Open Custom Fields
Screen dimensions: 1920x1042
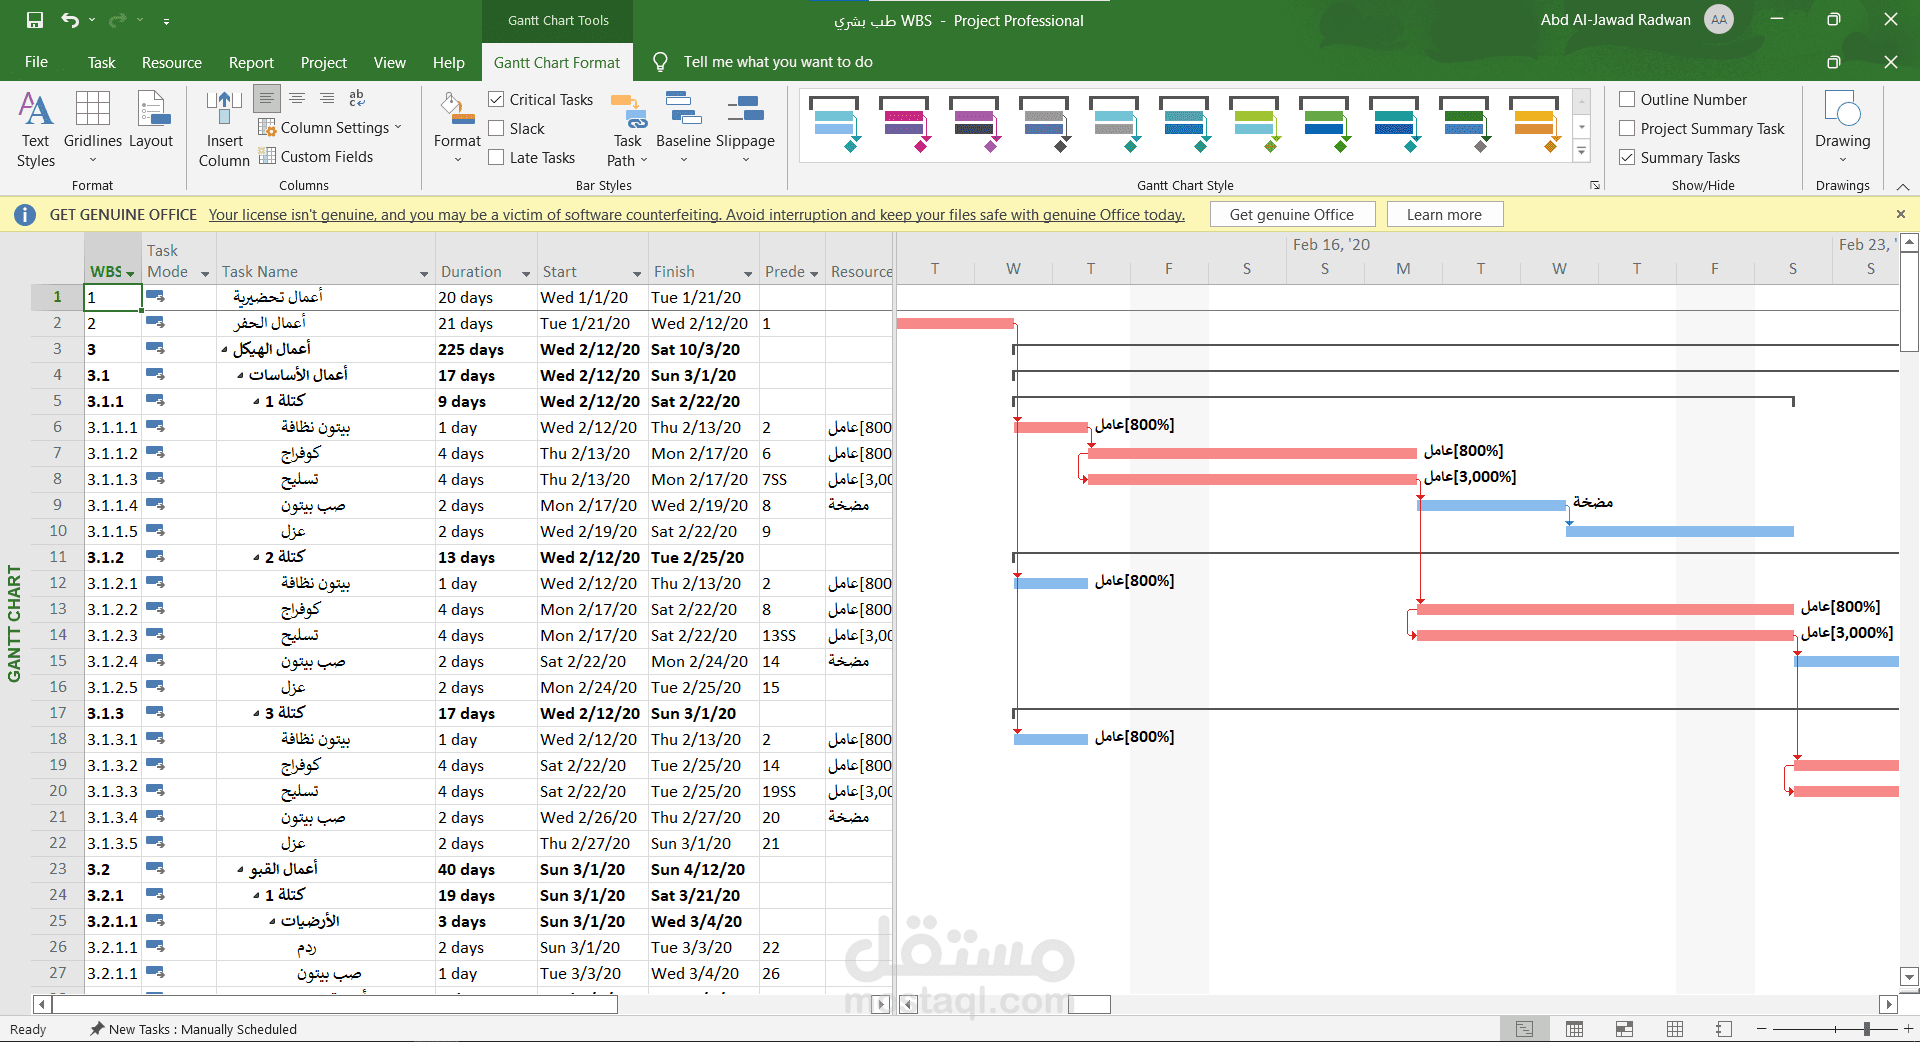[x=316, y=156]
